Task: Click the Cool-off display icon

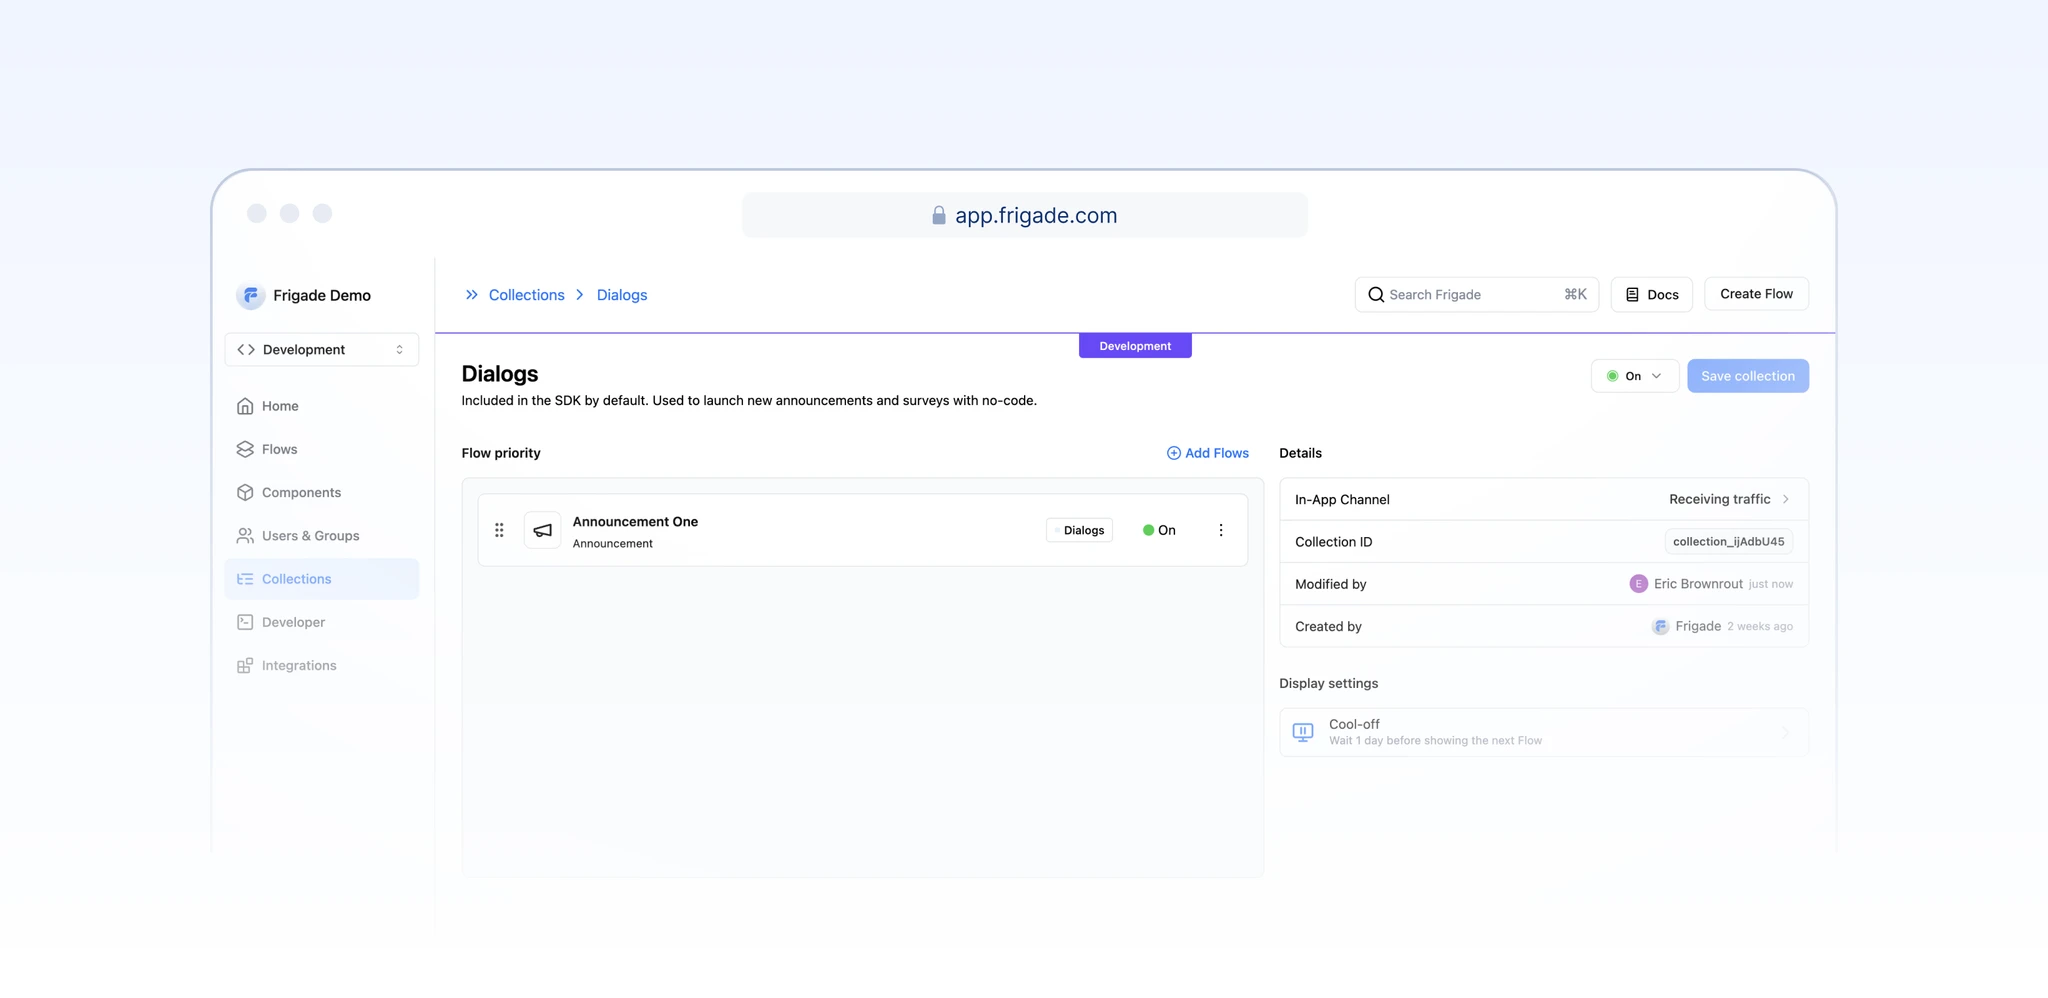Action: tap(1303, 732)
